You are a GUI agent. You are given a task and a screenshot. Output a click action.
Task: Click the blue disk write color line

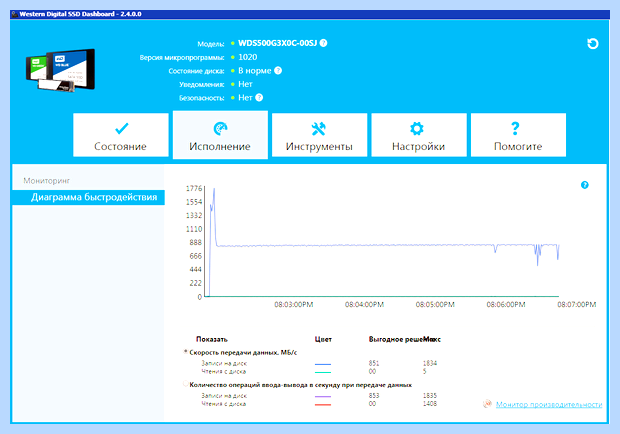click(x=323, y=364)
